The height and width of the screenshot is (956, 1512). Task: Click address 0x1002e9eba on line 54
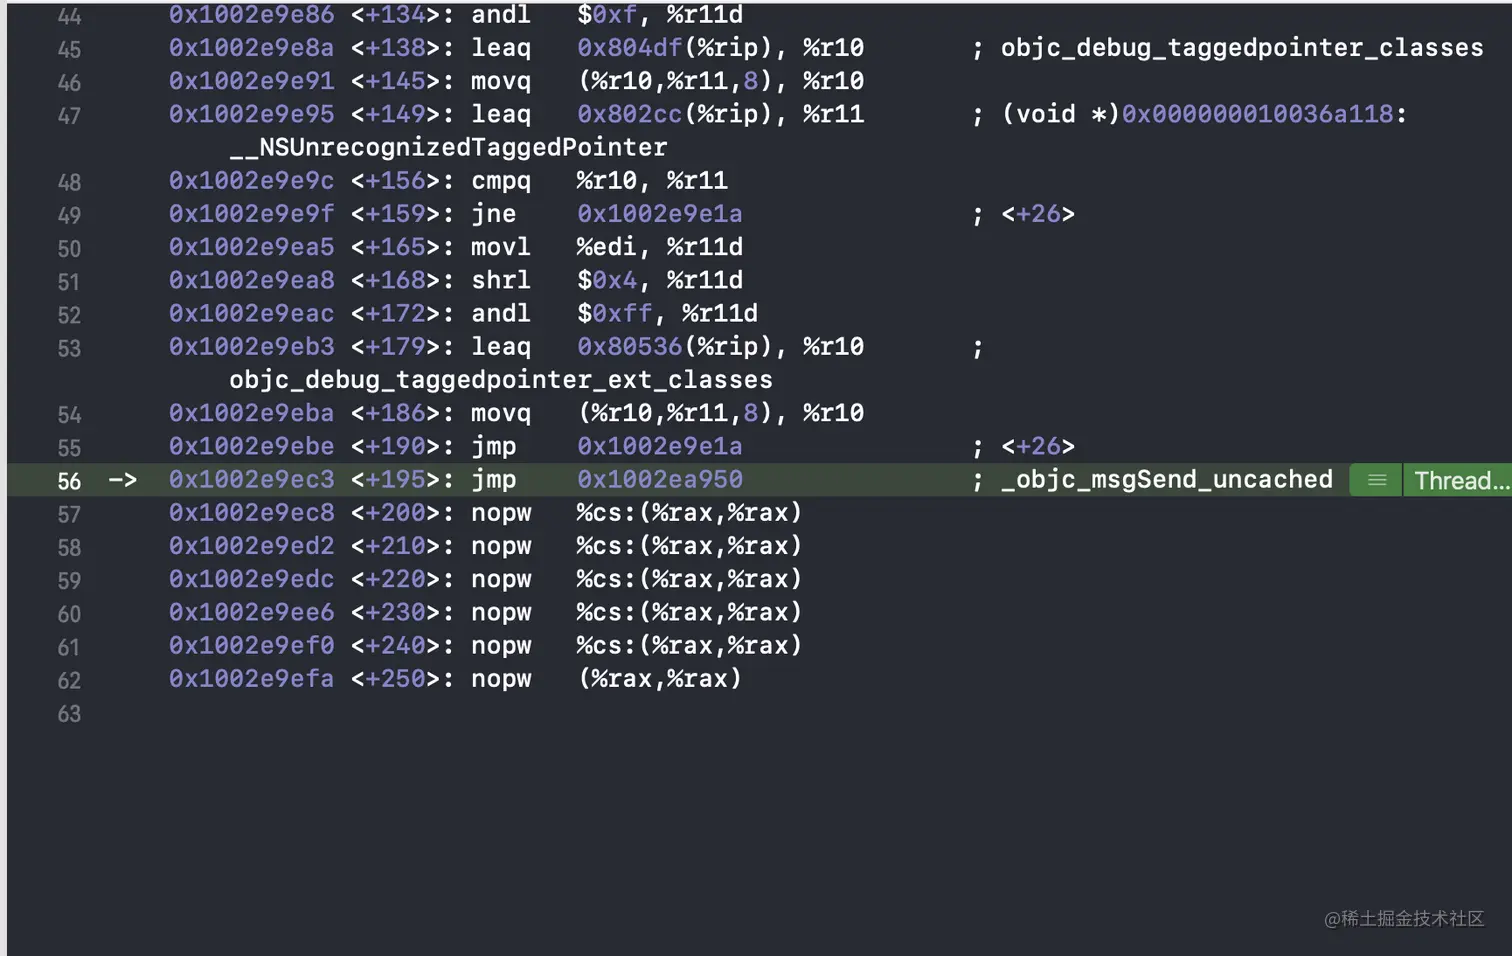[x=251, y=412]
